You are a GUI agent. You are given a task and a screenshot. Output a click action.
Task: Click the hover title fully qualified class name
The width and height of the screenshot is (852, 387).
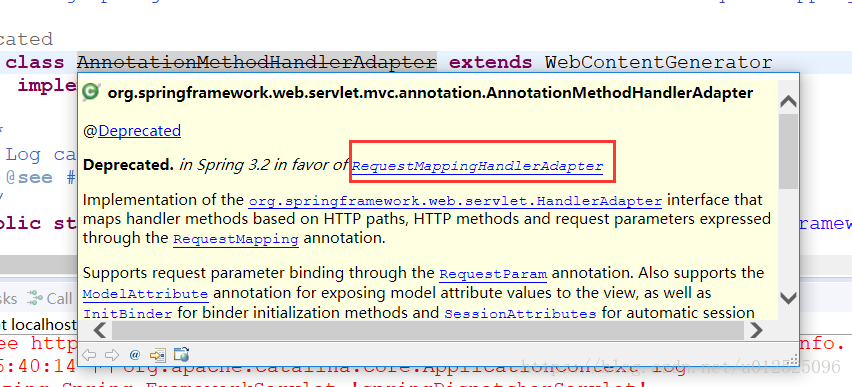pyautogui.click(x=430, y=93)
